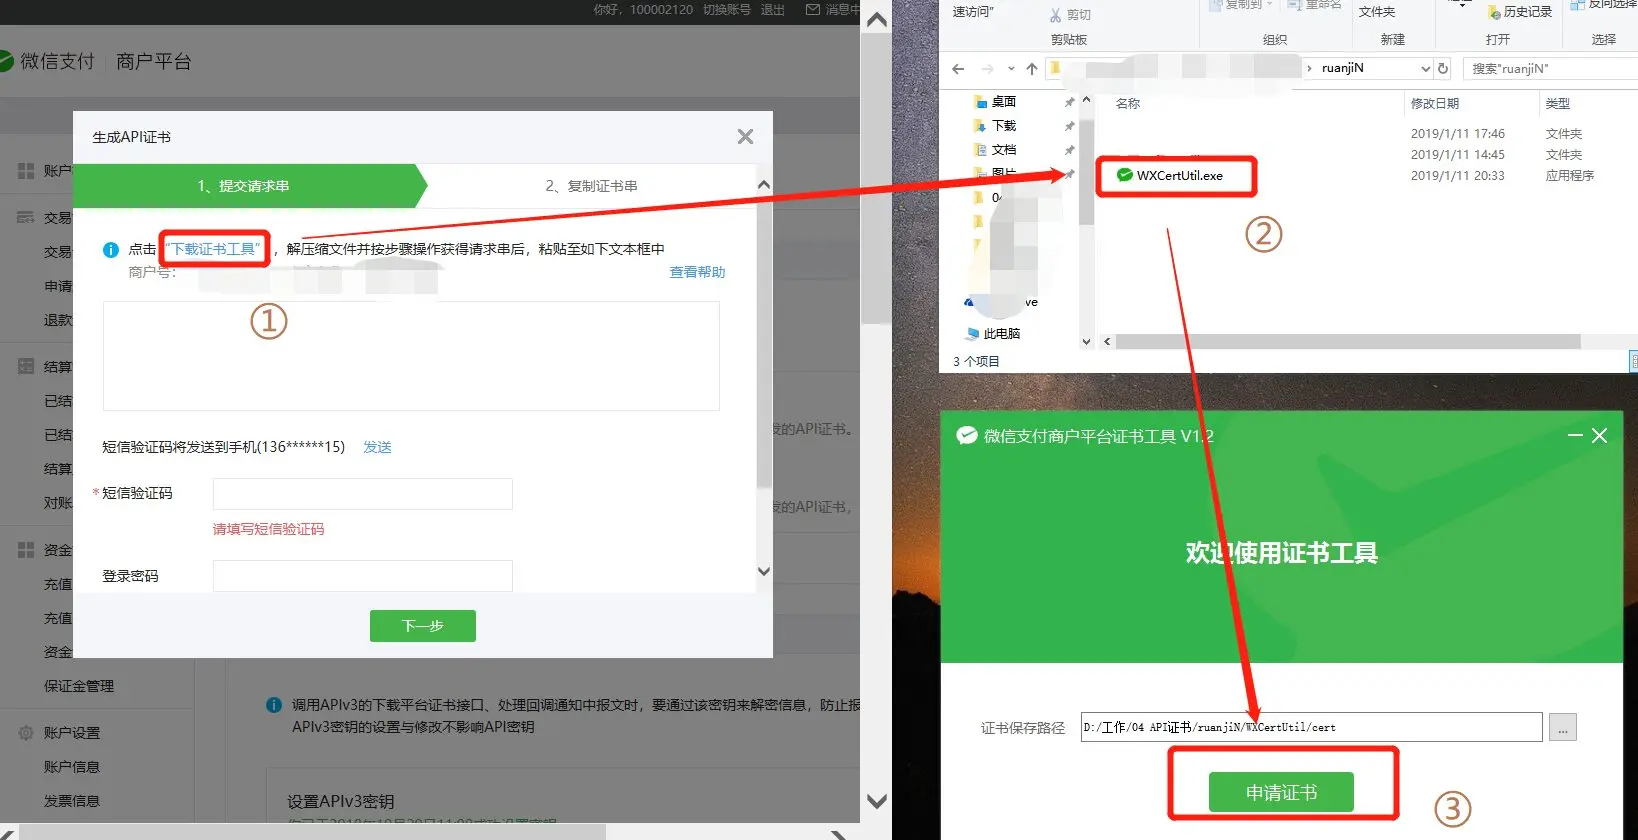Click the 下载证书工具 link
The width and height of the screenshot is (1638, 840).
(215, 249)
